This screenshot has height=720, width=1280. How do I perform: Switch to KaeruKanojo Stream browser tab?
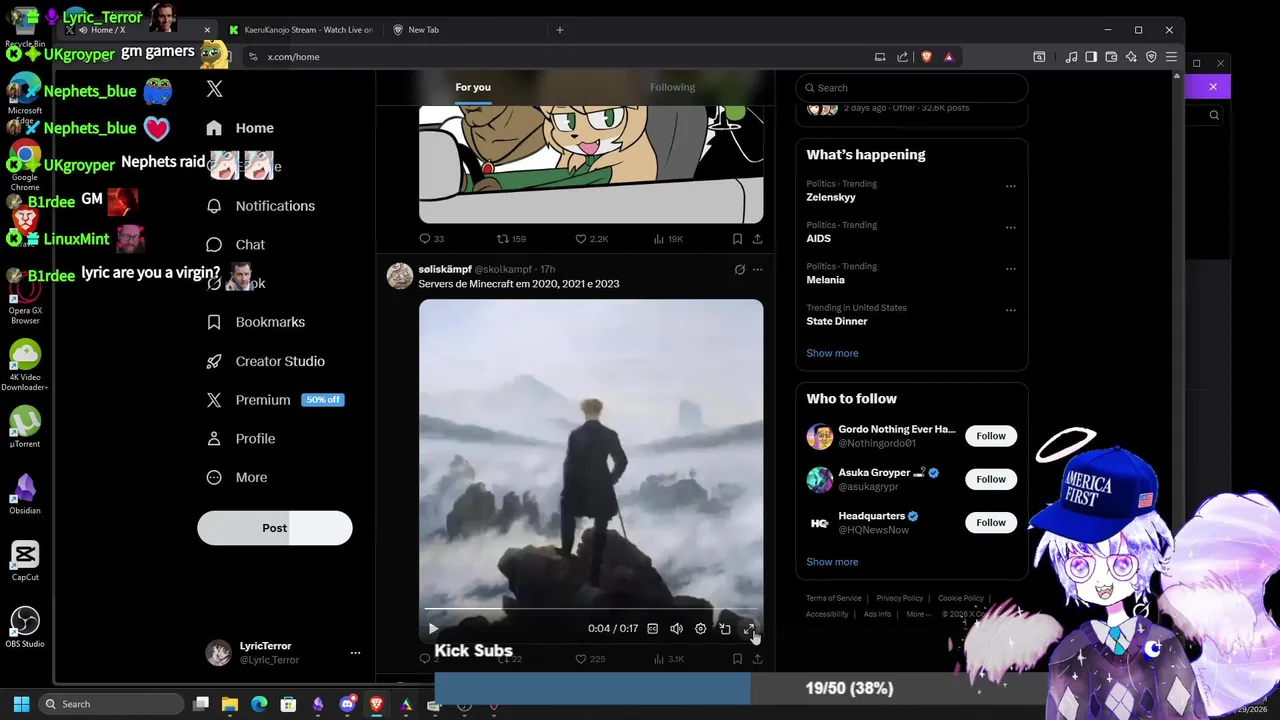coord(302,30)
